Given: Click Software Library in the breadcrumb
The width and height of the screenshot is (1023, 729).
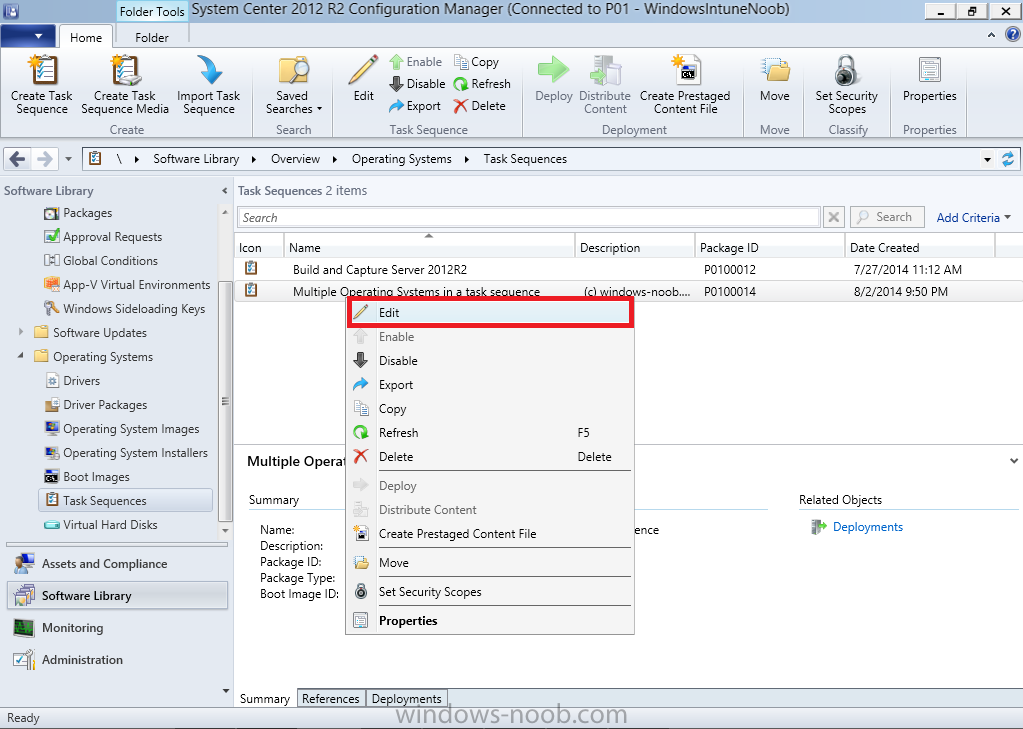Looking at the screenshot, I should 196,159.
